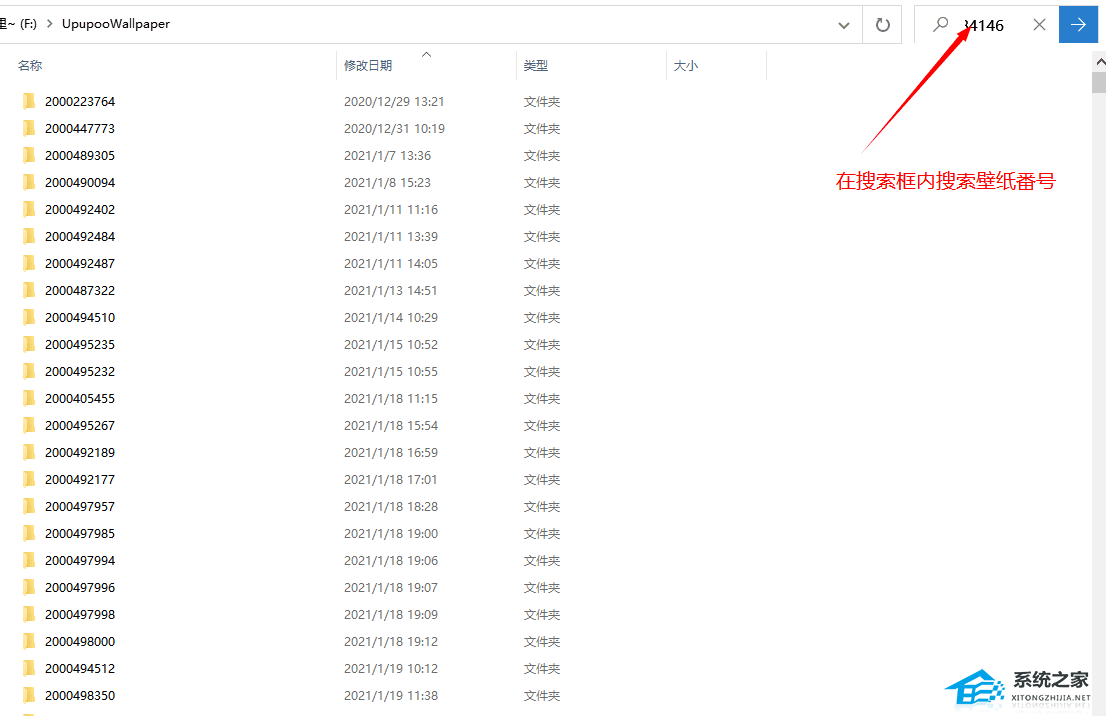Screen dimensions: 1106x716
Task: Click the 大小 column header
Action: [x=686, y=65]
